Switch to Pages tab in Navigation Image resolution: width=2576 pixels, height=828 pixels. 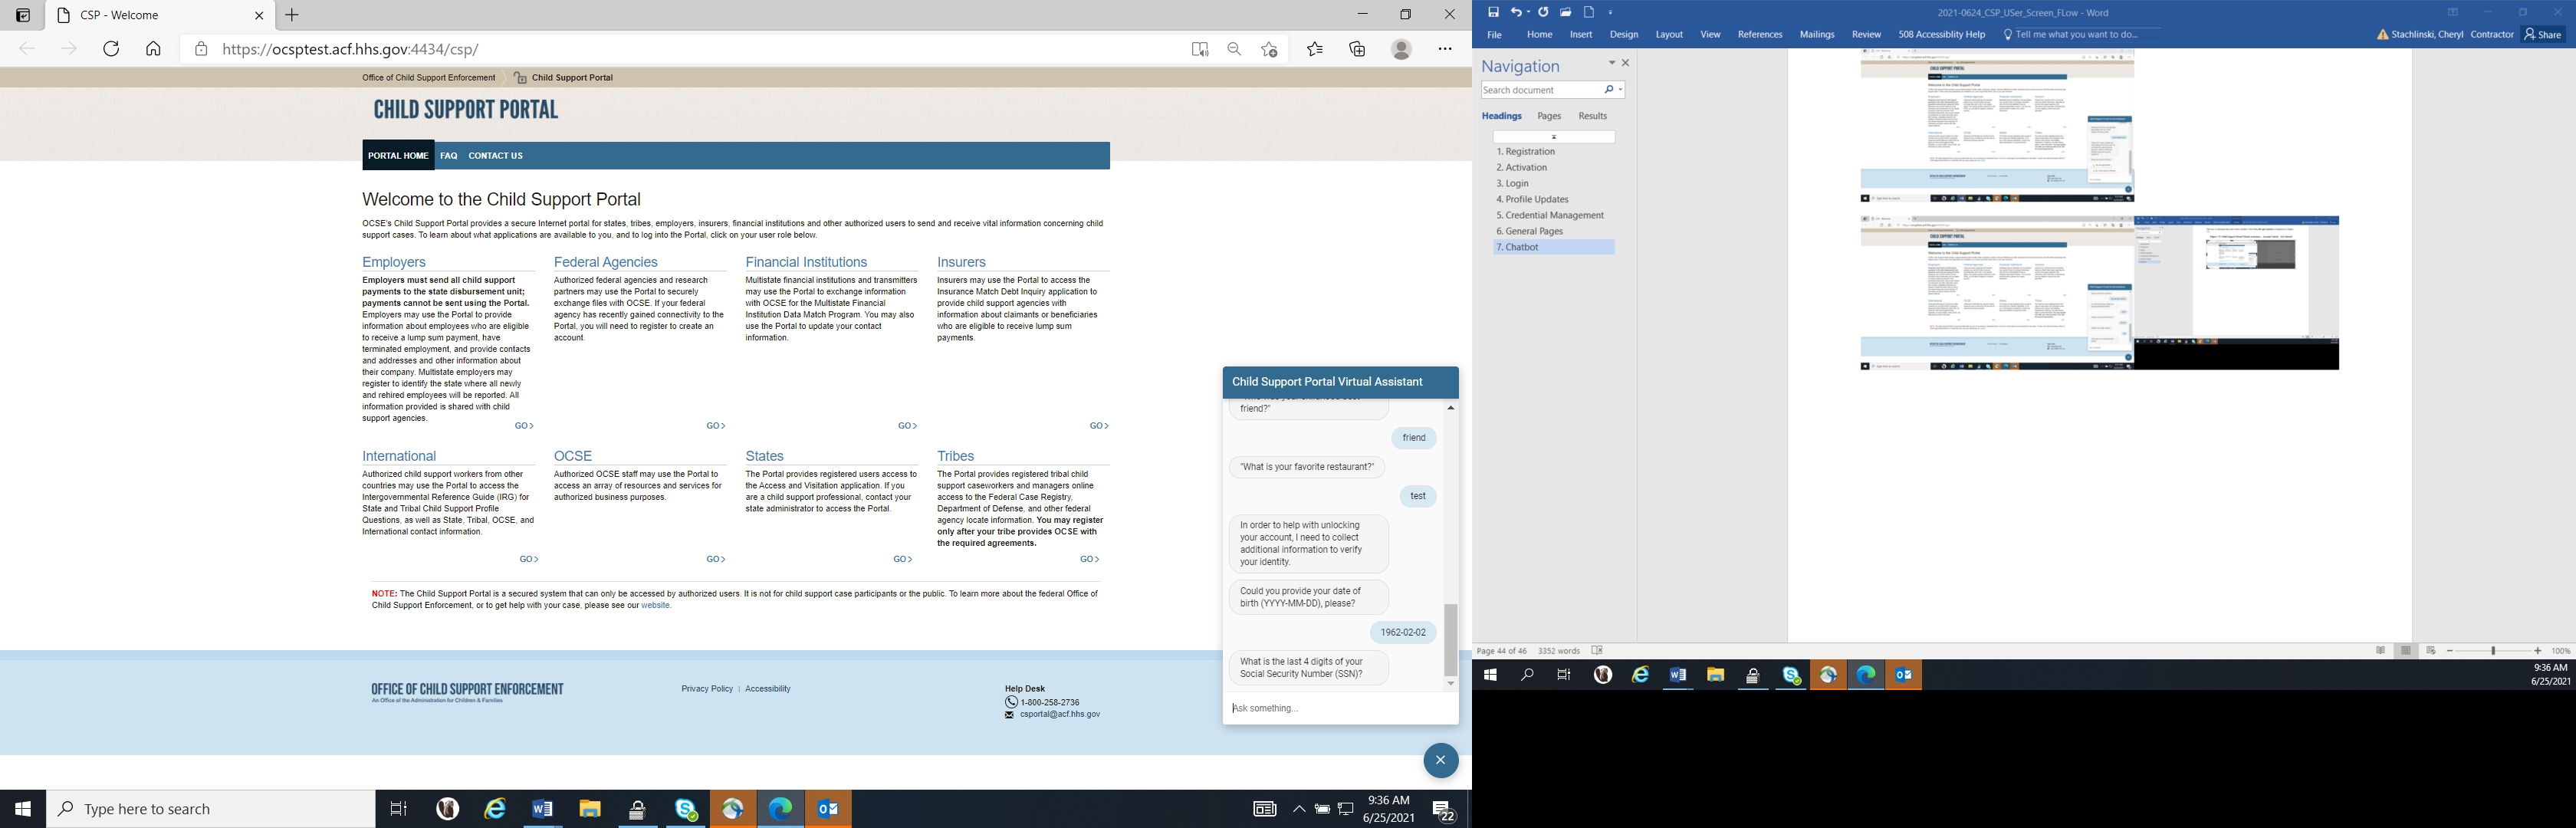(x=1549, y=116)
